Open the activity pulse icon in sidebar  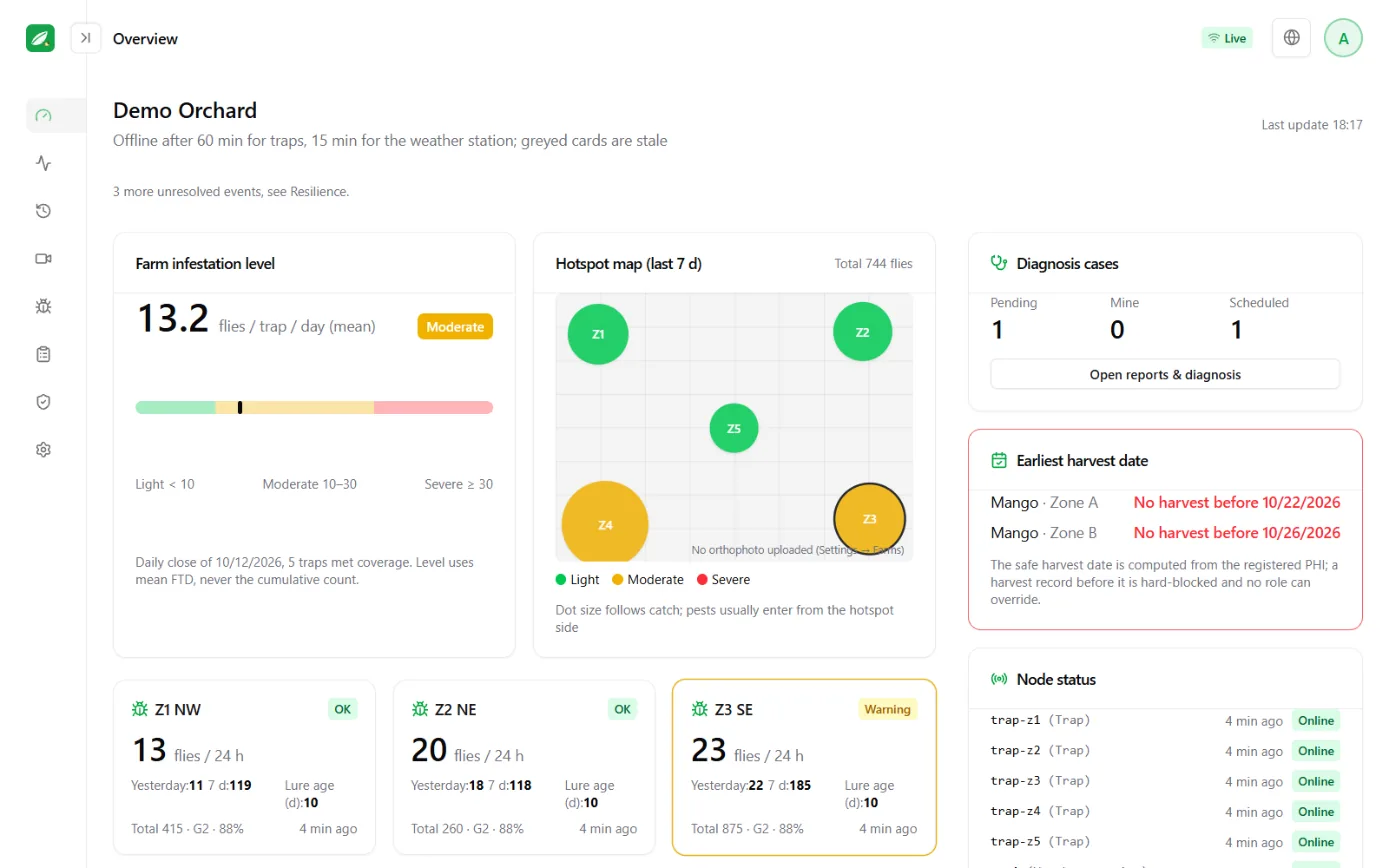(x=43, y=163)
